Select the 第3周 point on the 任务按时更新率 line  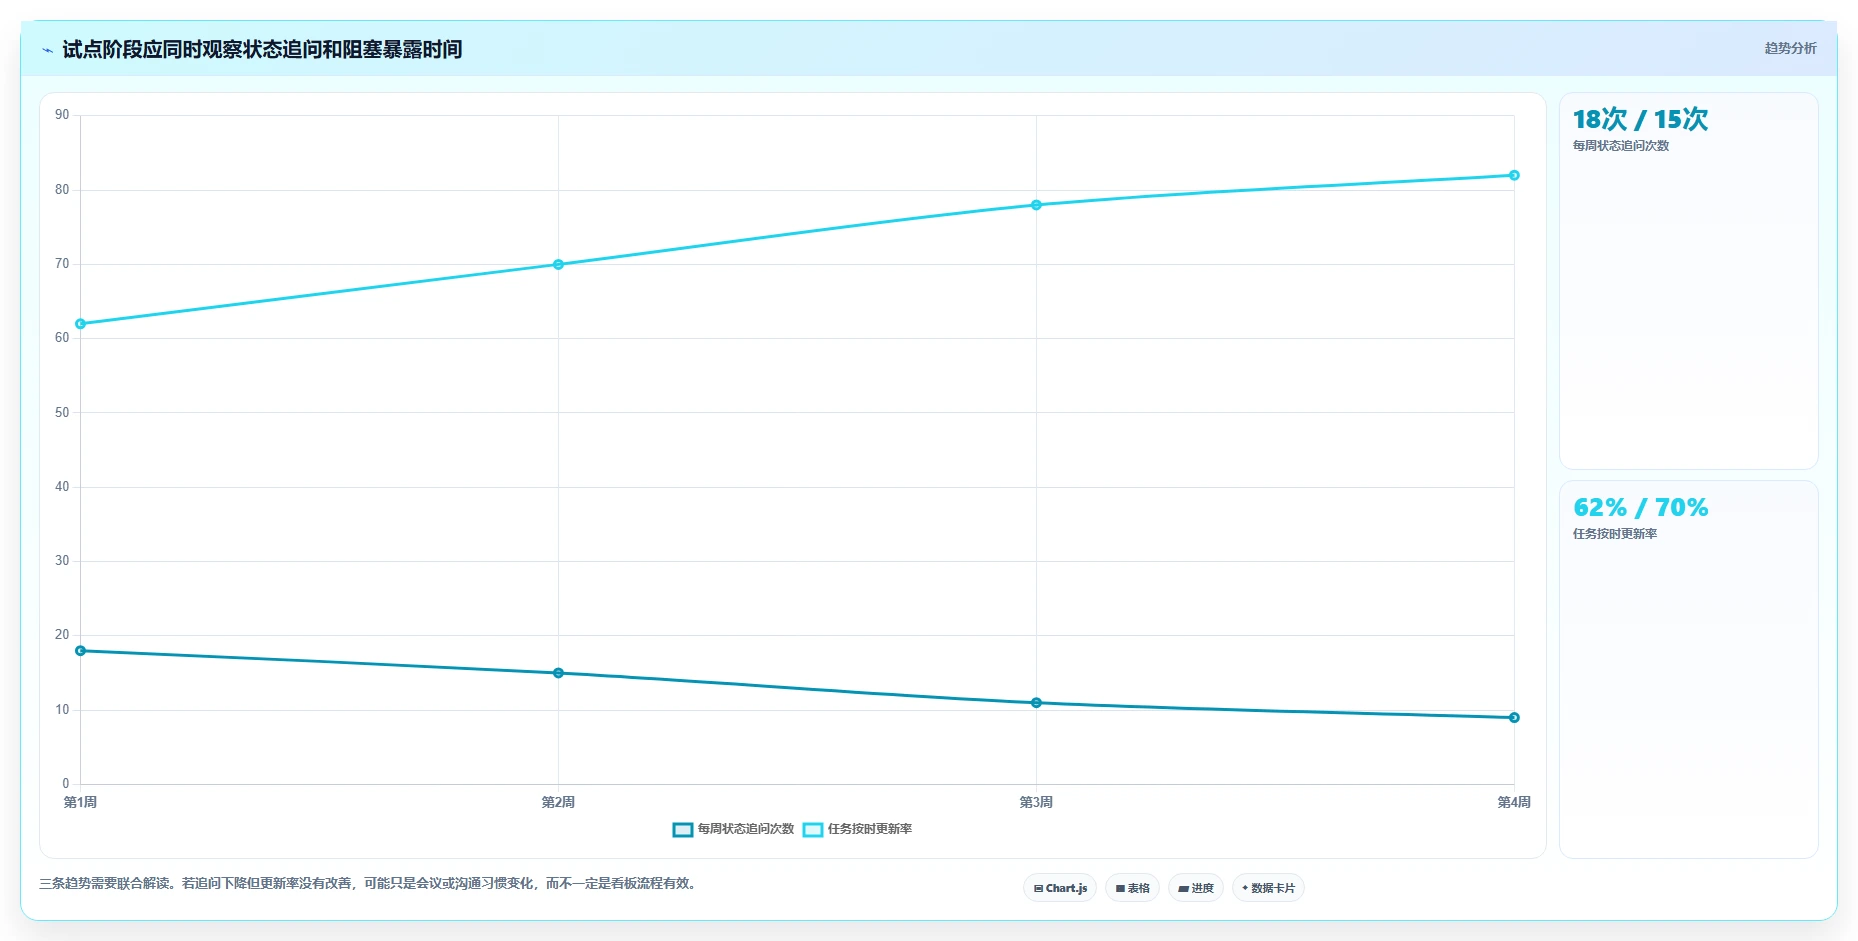tap(1036, 205)
